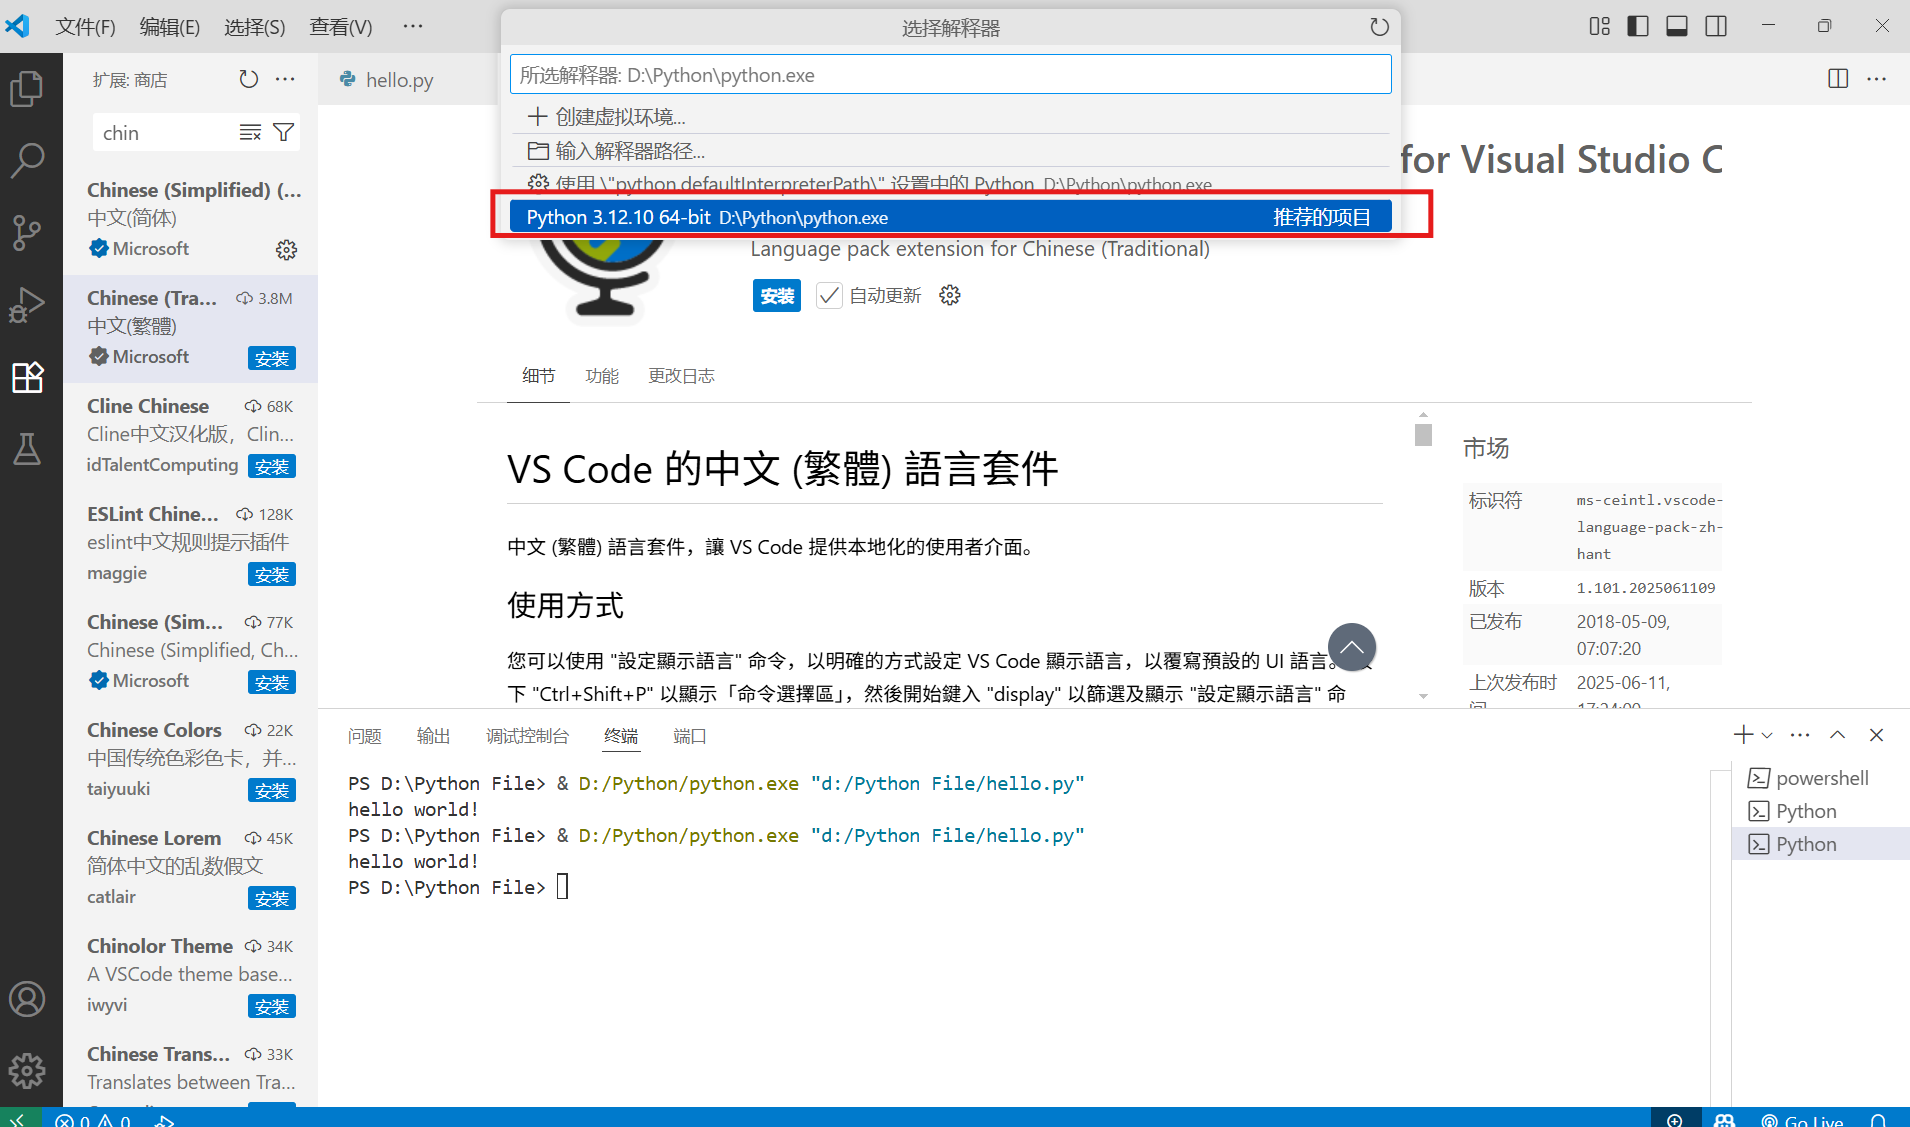Click the round scroll-to-top button
1910x1127 pixels.
(1352, 647)
